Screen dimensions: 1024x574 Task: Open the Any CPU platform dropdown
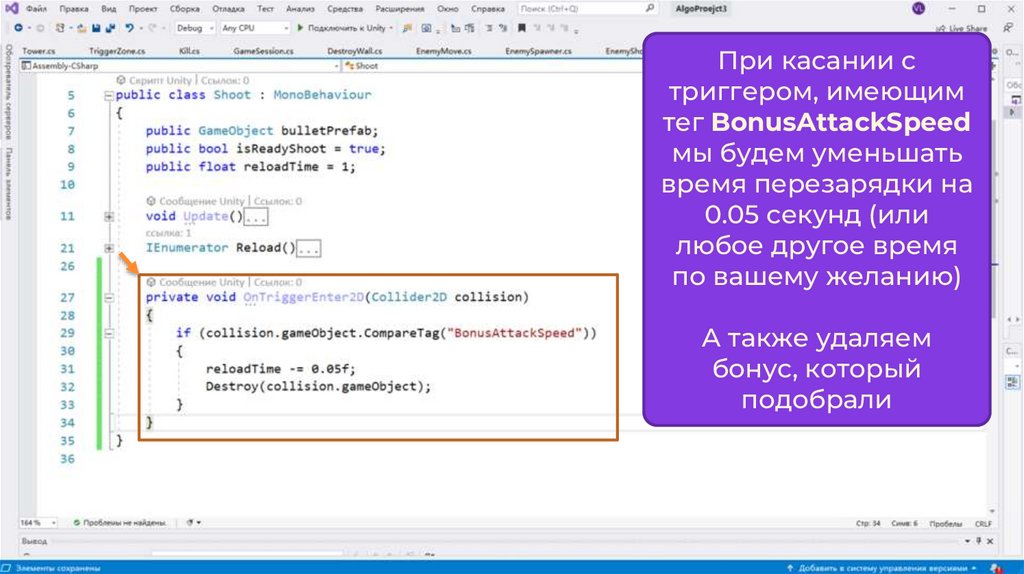254,28
